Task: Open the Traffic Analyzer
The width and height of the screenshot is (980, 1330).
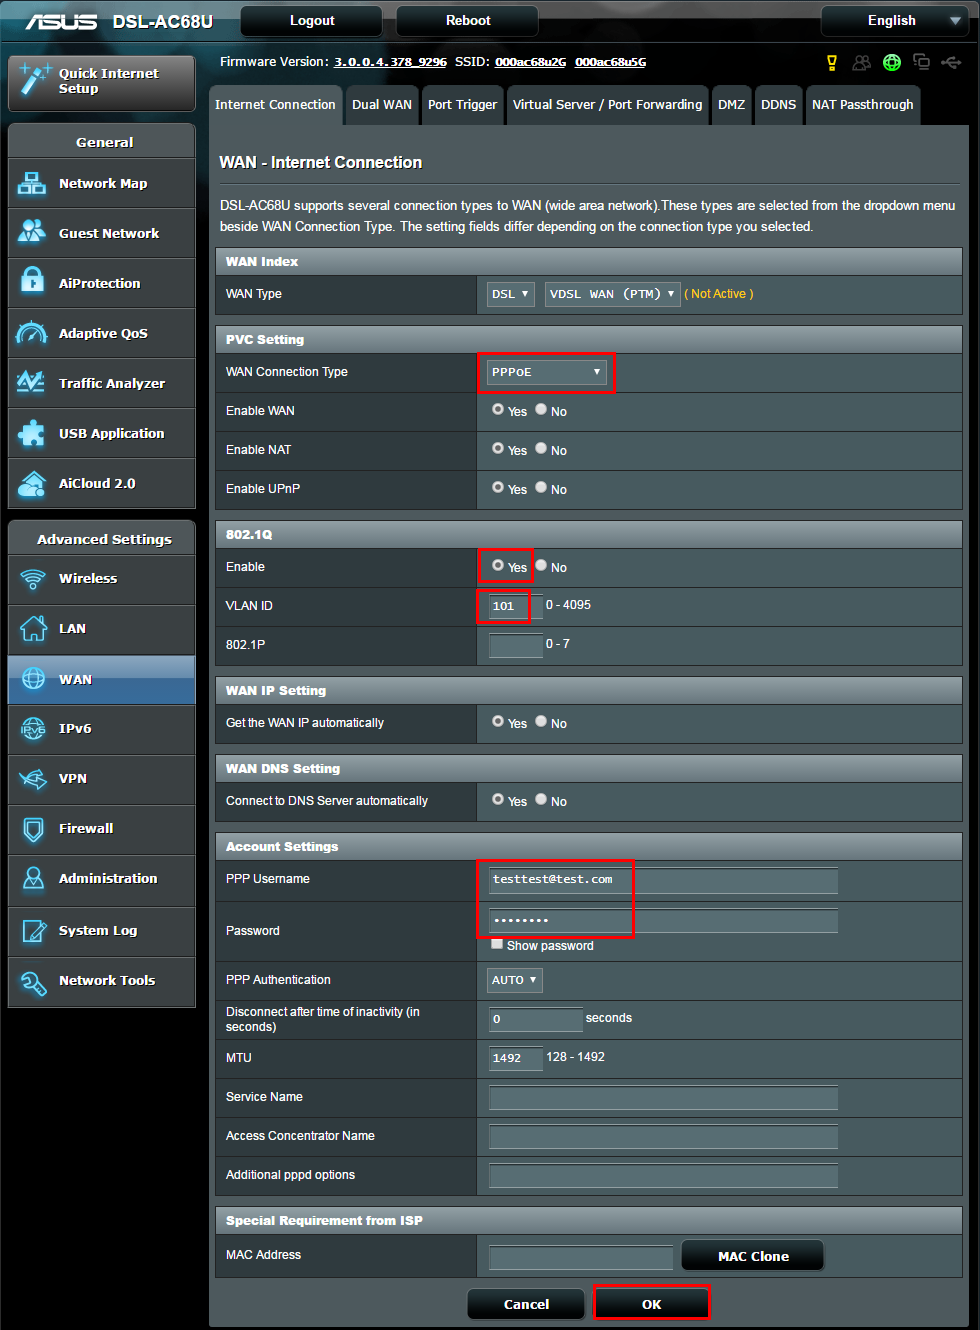Action: [100, 383]
